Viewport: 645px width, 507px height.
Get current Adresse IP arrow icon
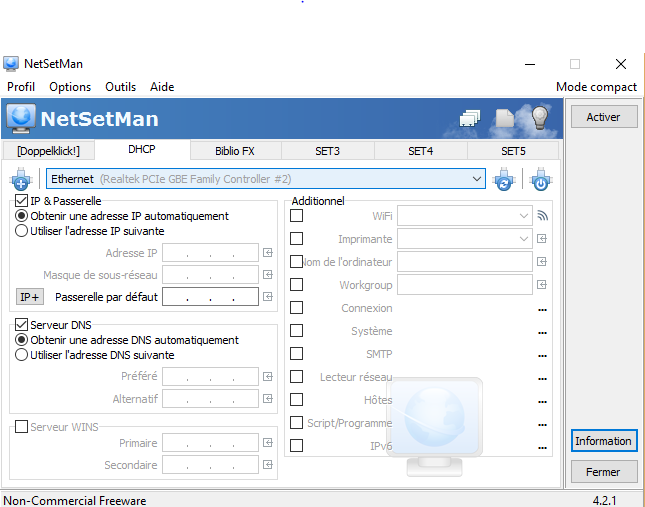point(268,253)
